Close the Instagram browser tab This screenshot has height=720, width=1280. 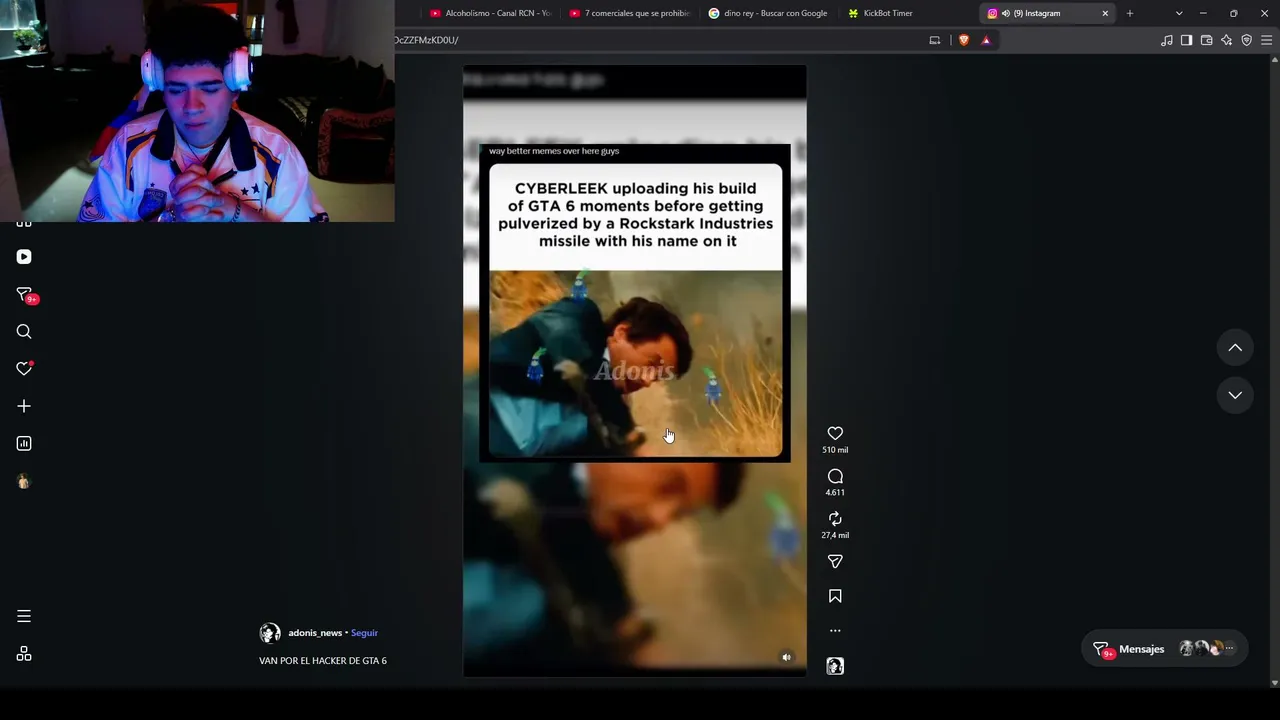tap(1105, 13)
